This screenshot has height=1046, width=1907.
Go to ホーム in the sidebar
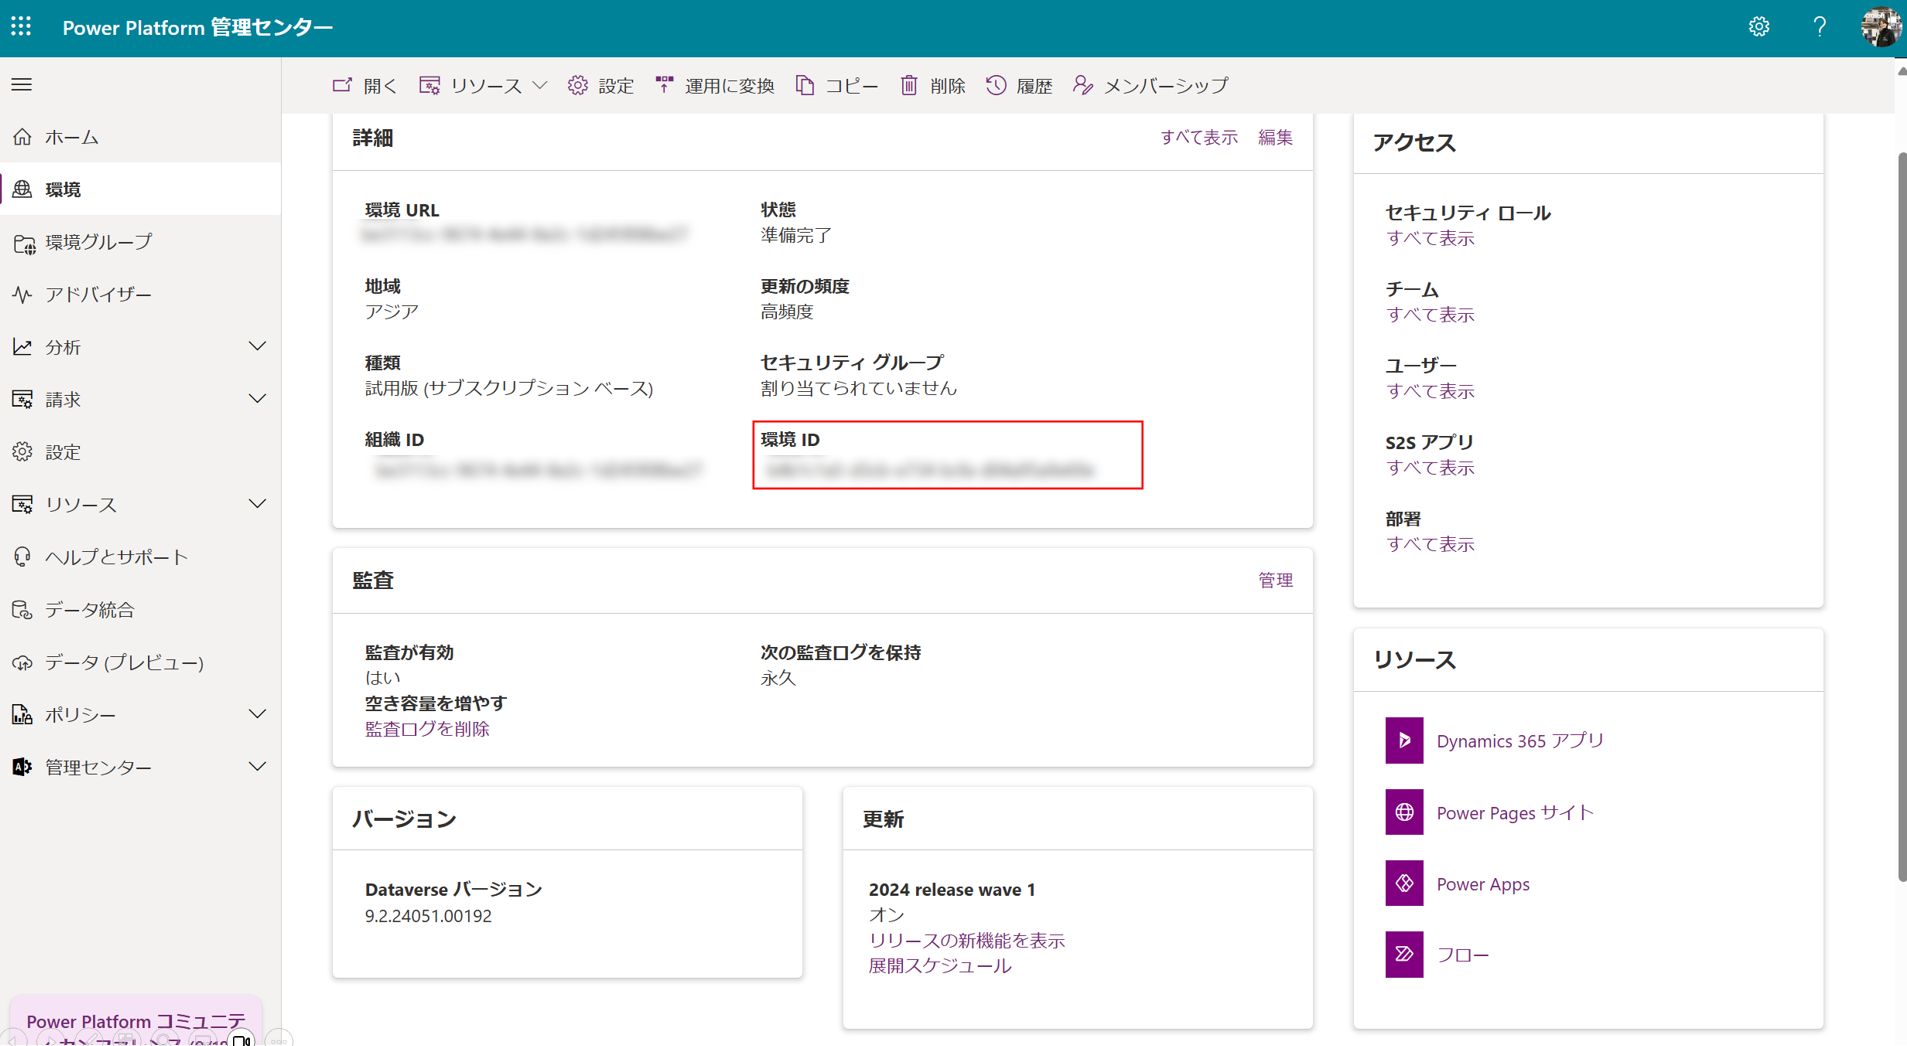point(141,137)
